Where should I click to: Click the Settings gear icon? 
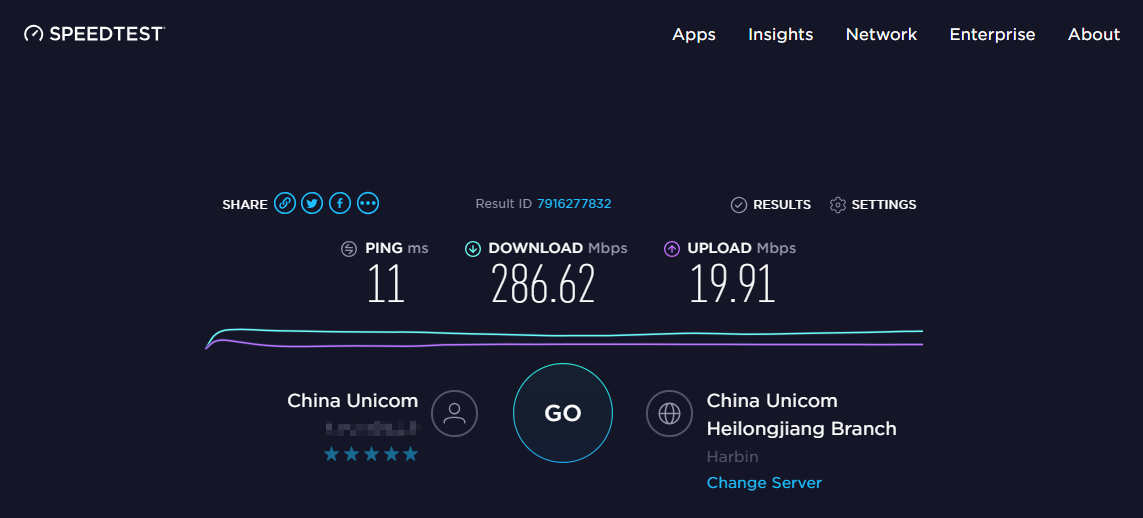point(838,205)
